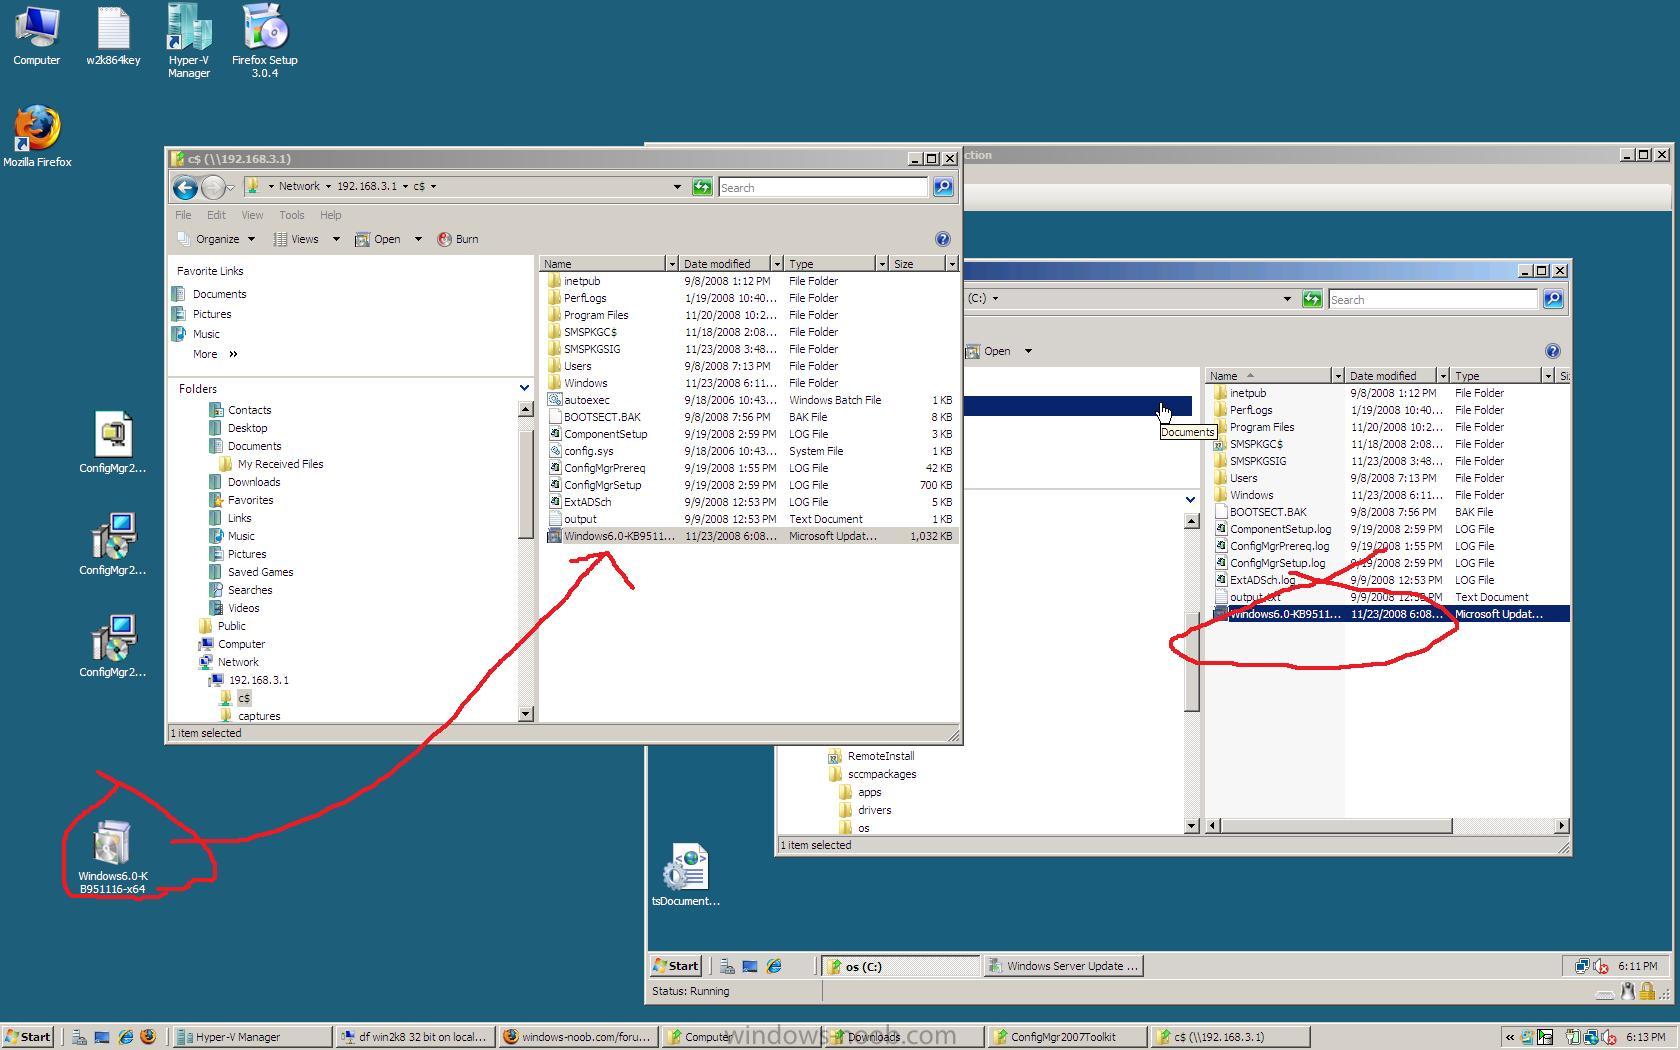Switch to ConfigMgr2007Toolkit taskbar button
The width and height of the screenshot is (1680, 1050).
pos(1067,1037)
